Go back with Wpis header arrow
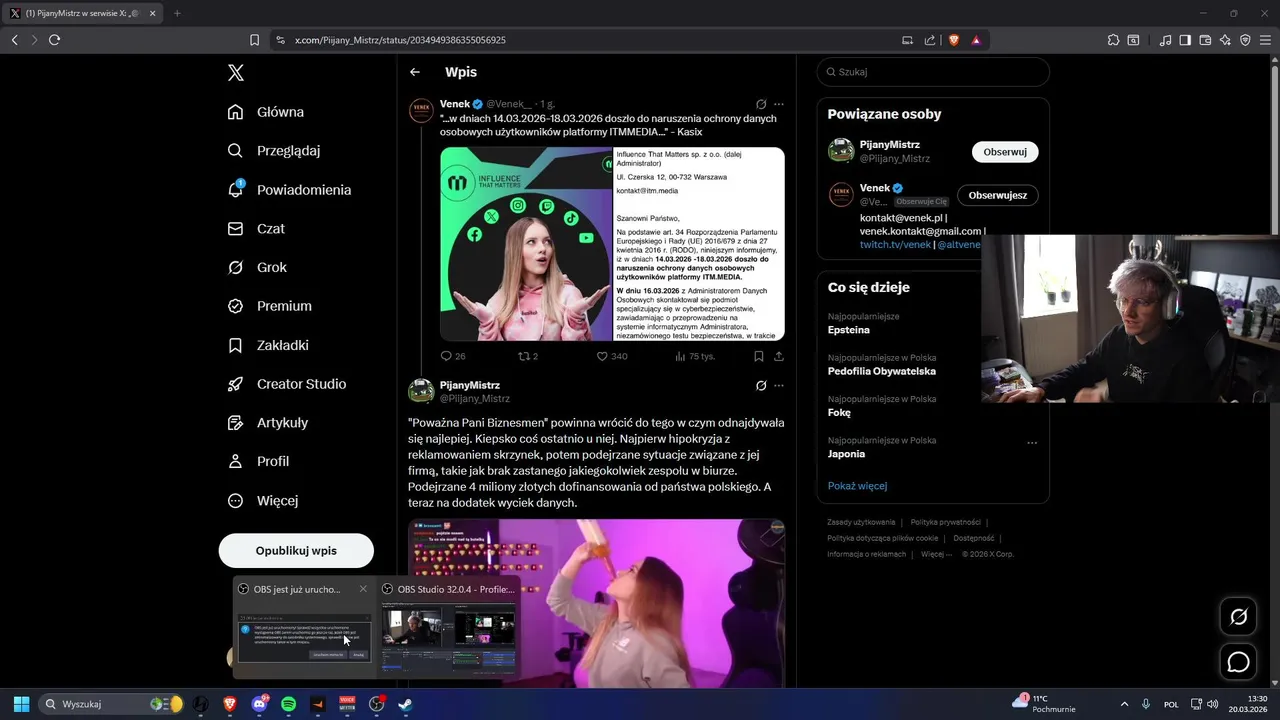This screenshot has width=1280, height=720. (415, 72)
